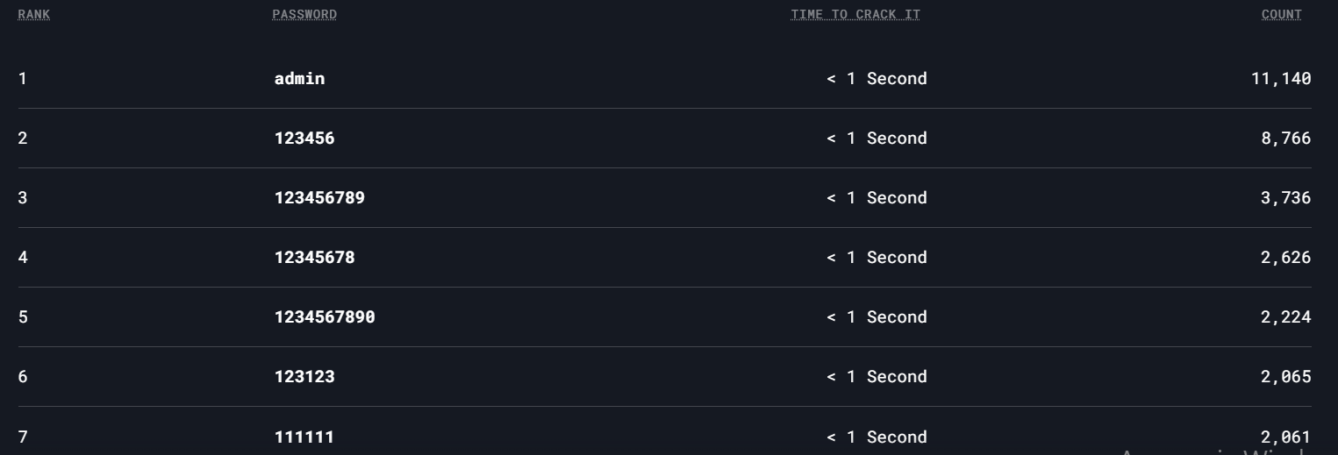Click the 12345678 password text
Screen dimensions: 1338x455
click(x=314, y=258)
